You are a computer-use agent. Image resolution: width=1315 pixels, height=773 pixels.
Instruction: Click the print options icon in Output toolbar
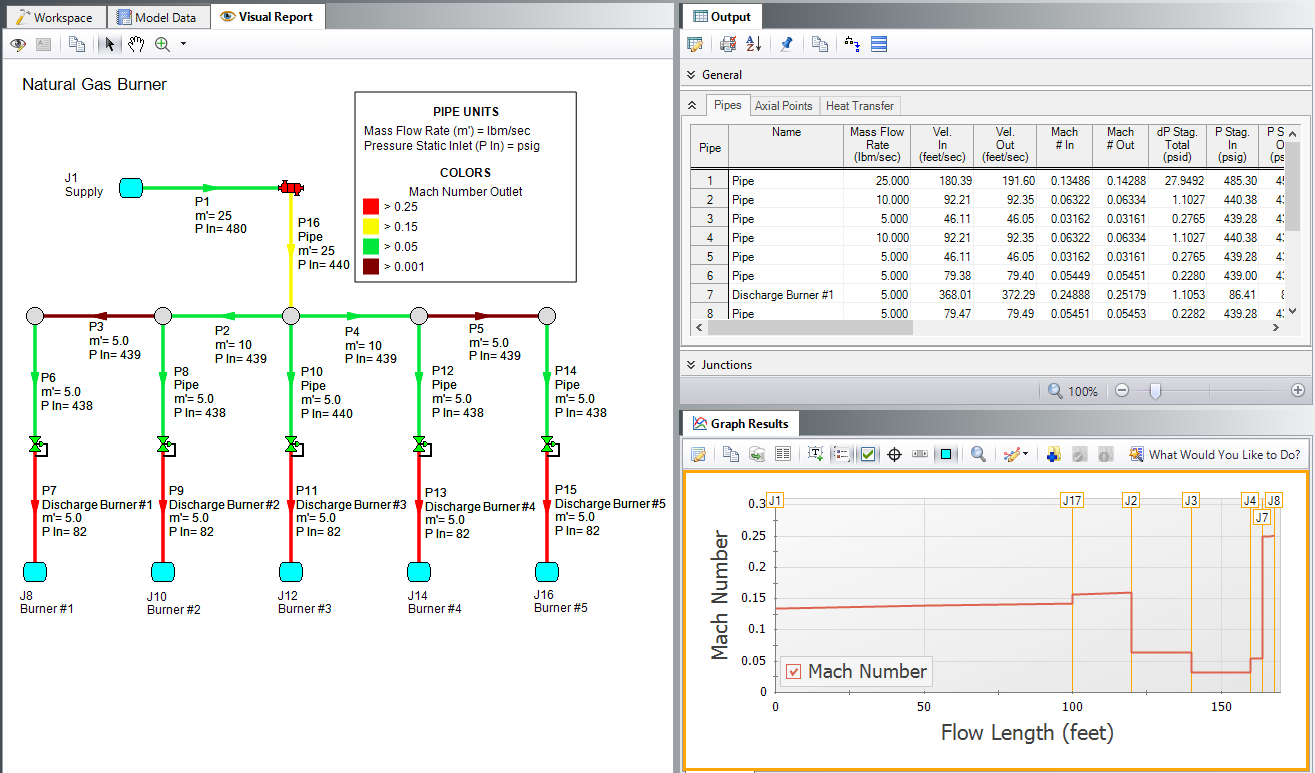coord(728,44)
